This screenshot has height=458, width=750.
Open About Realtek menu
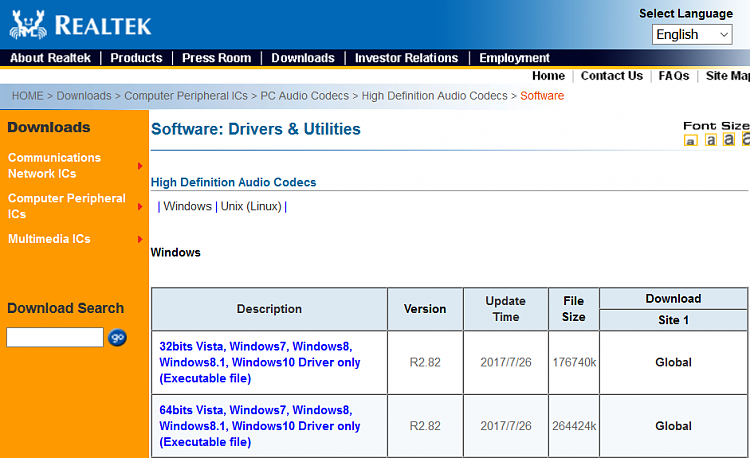50,58
